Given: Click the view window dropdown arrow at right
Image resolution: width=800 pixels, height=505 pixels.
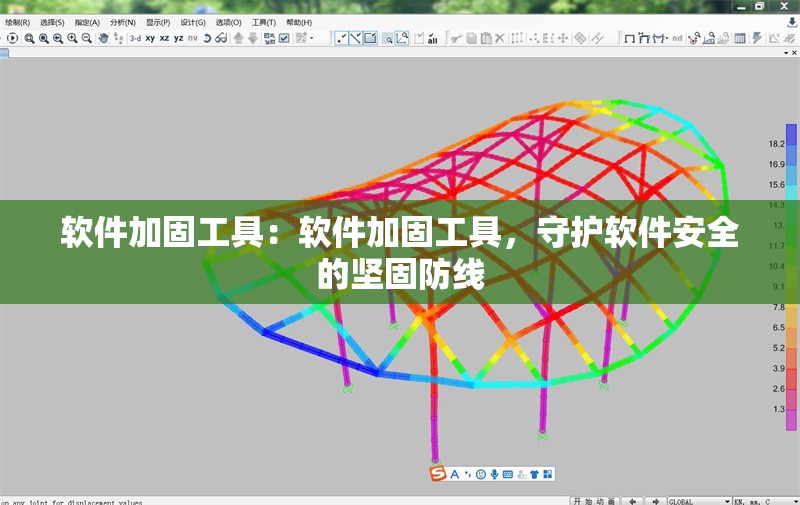Looking at the screenshot, I should (x=786, y=53).
